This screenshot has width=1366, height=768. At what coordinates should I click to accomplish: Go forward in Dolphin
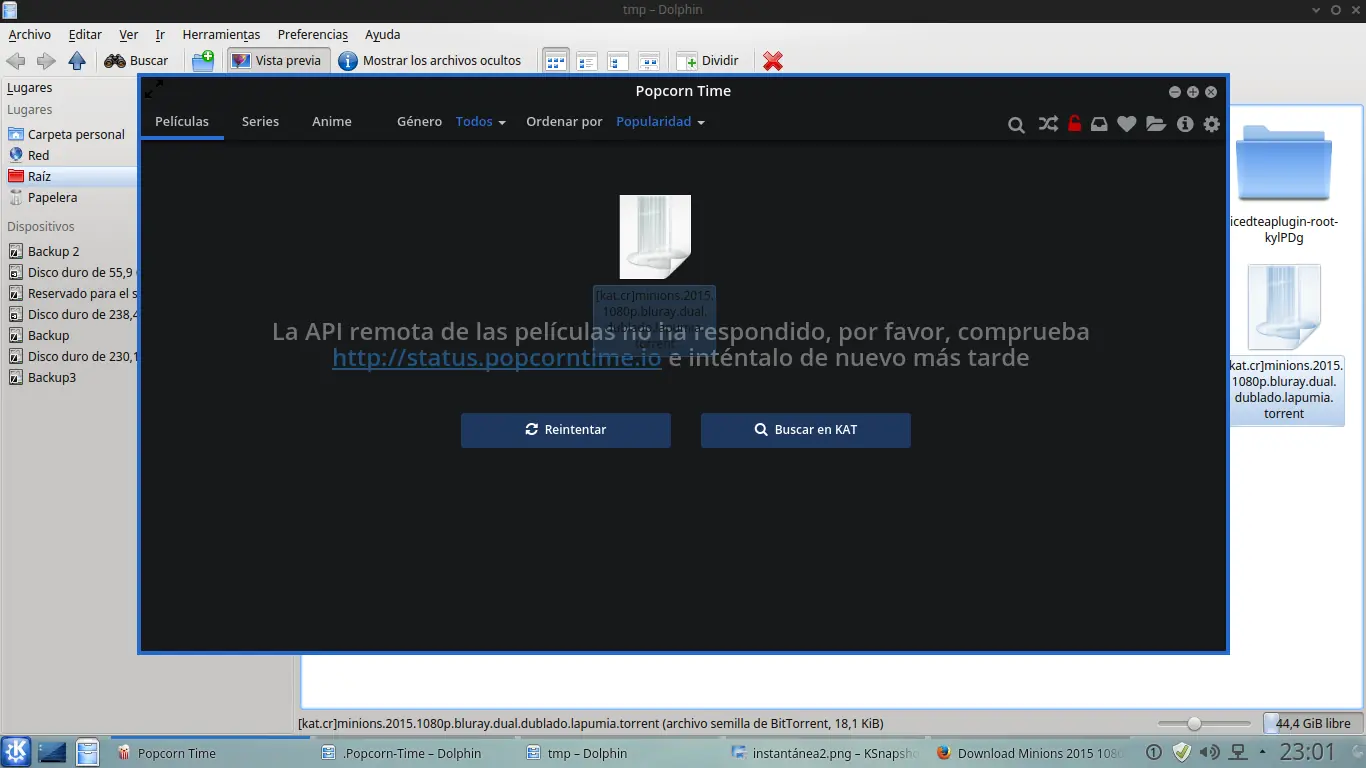tap(46, 61)
